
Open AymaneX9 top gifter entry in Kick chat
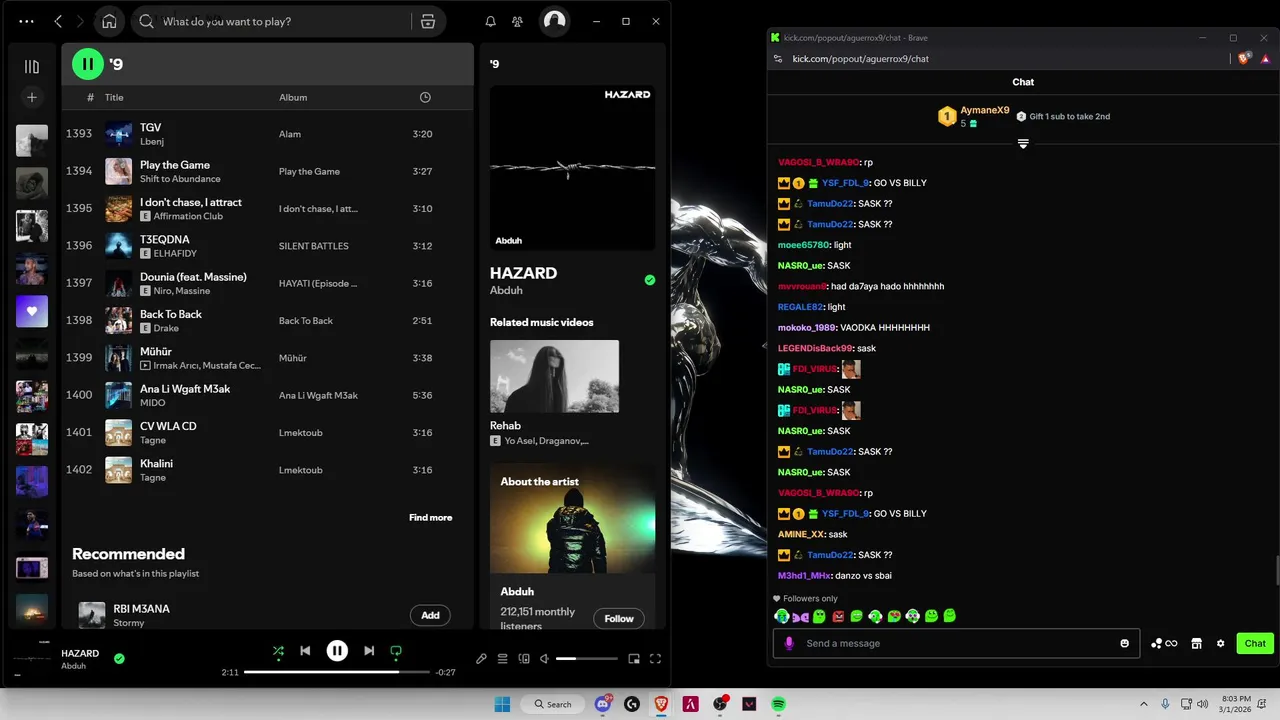click(x=974, y=116)
